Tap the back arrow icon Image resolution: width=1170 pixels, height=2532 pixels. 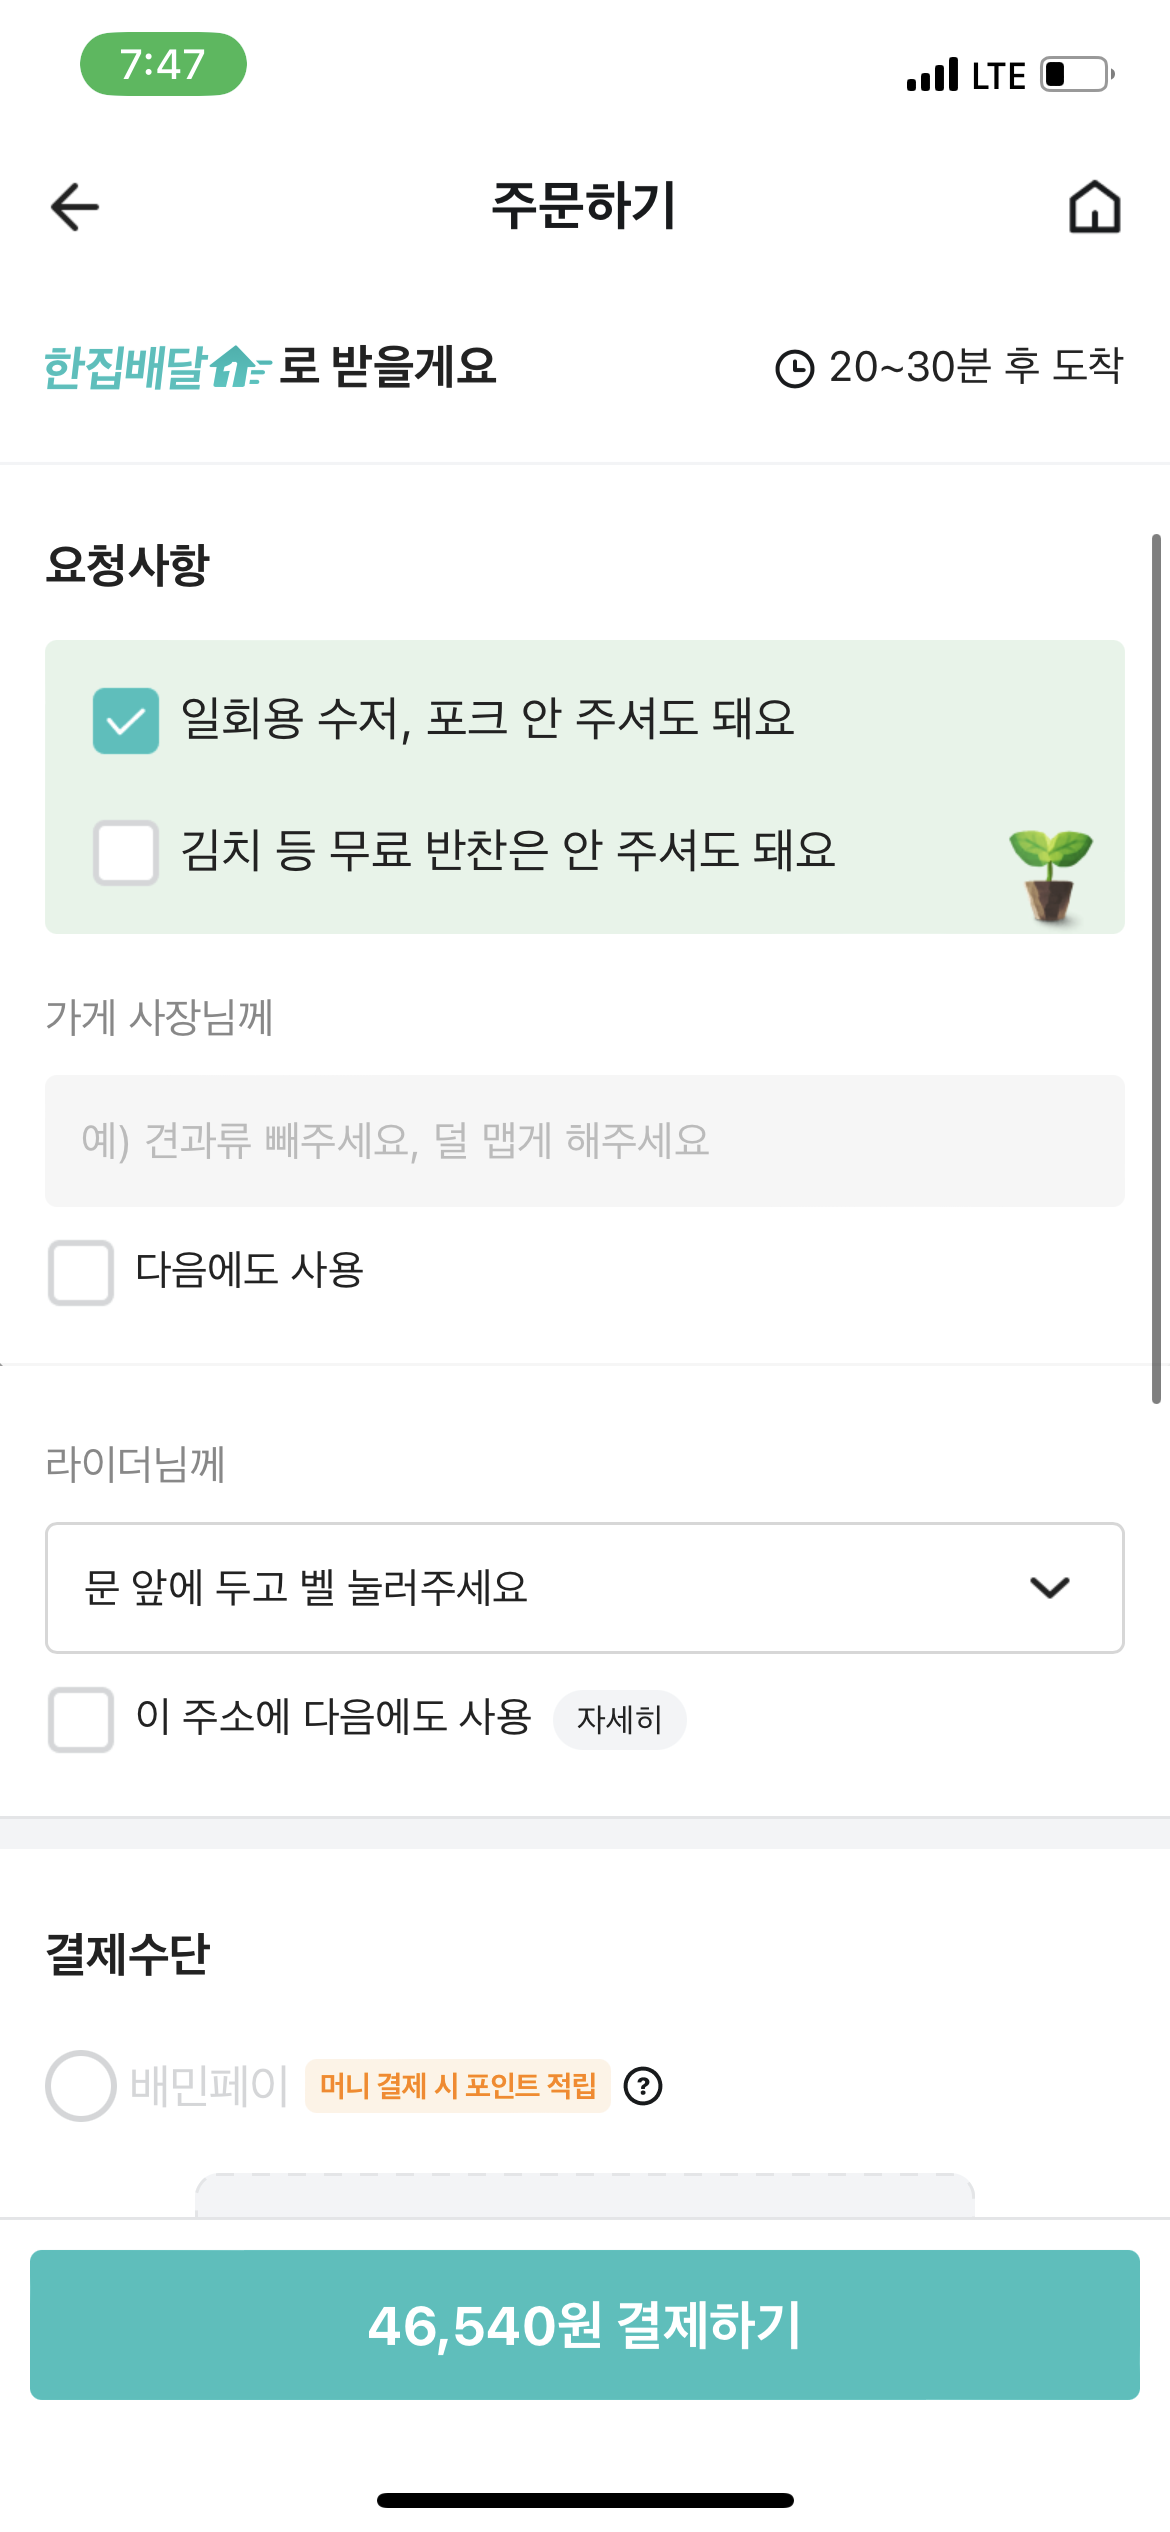coord(75,207)
